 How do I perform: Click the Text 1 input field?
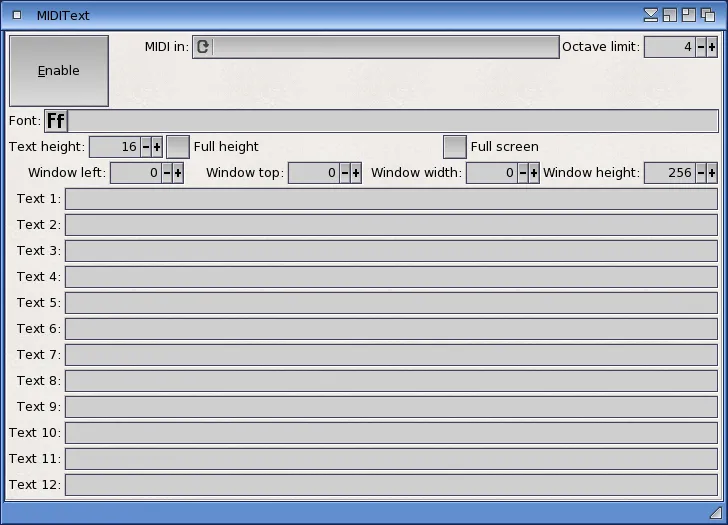point(390,199)
